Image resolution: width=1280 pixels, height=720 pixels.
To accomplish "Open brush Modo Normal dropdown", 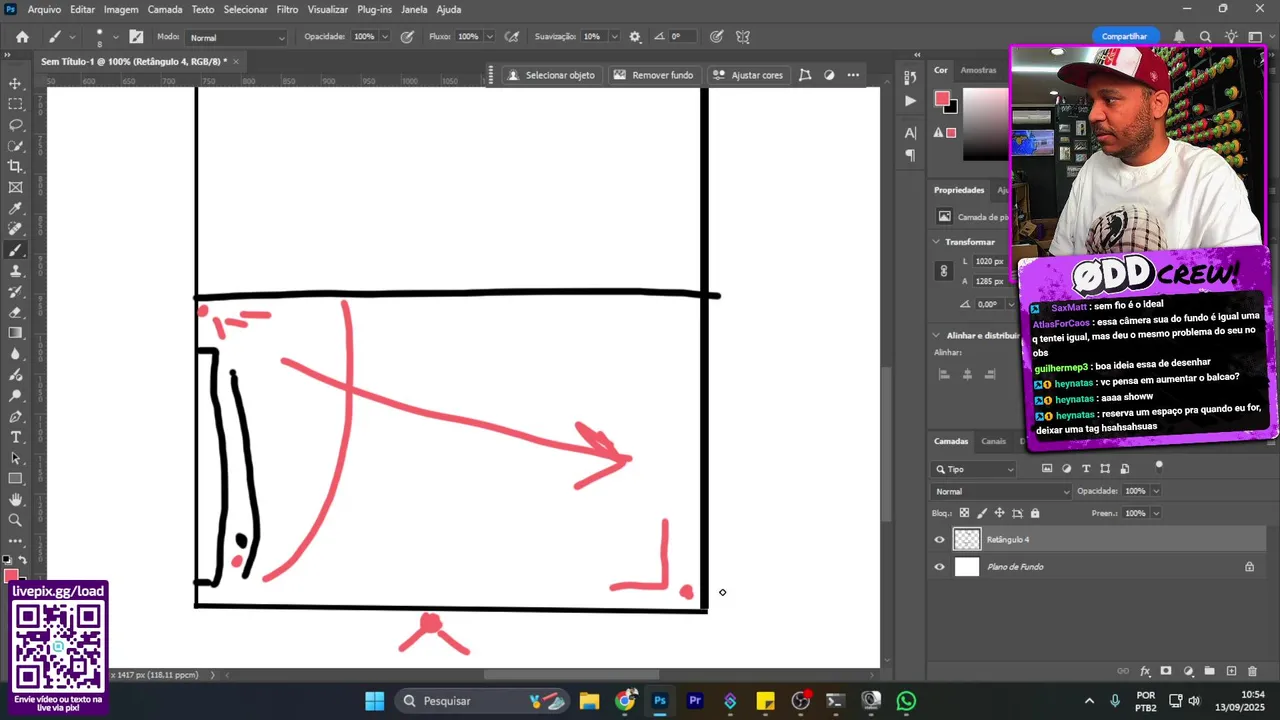I will pos(237,37).
